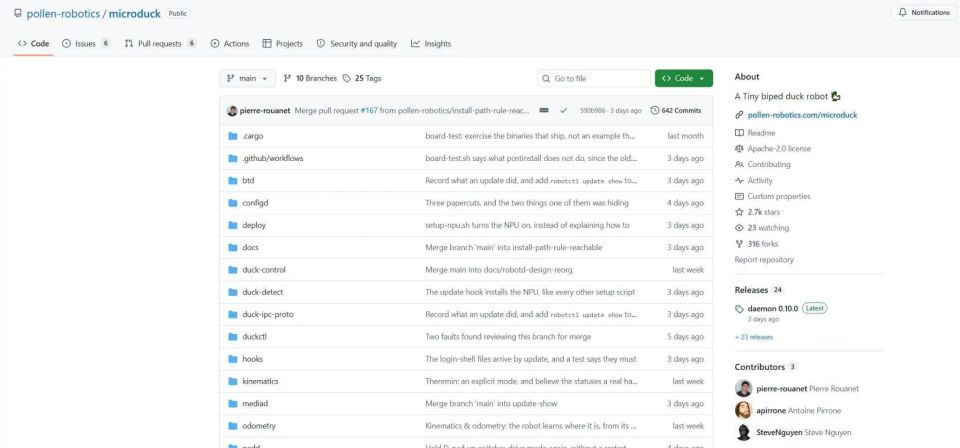Click the odometry folder icon
Viewport: 960px width, 448px height.
[x=233, y=426]
